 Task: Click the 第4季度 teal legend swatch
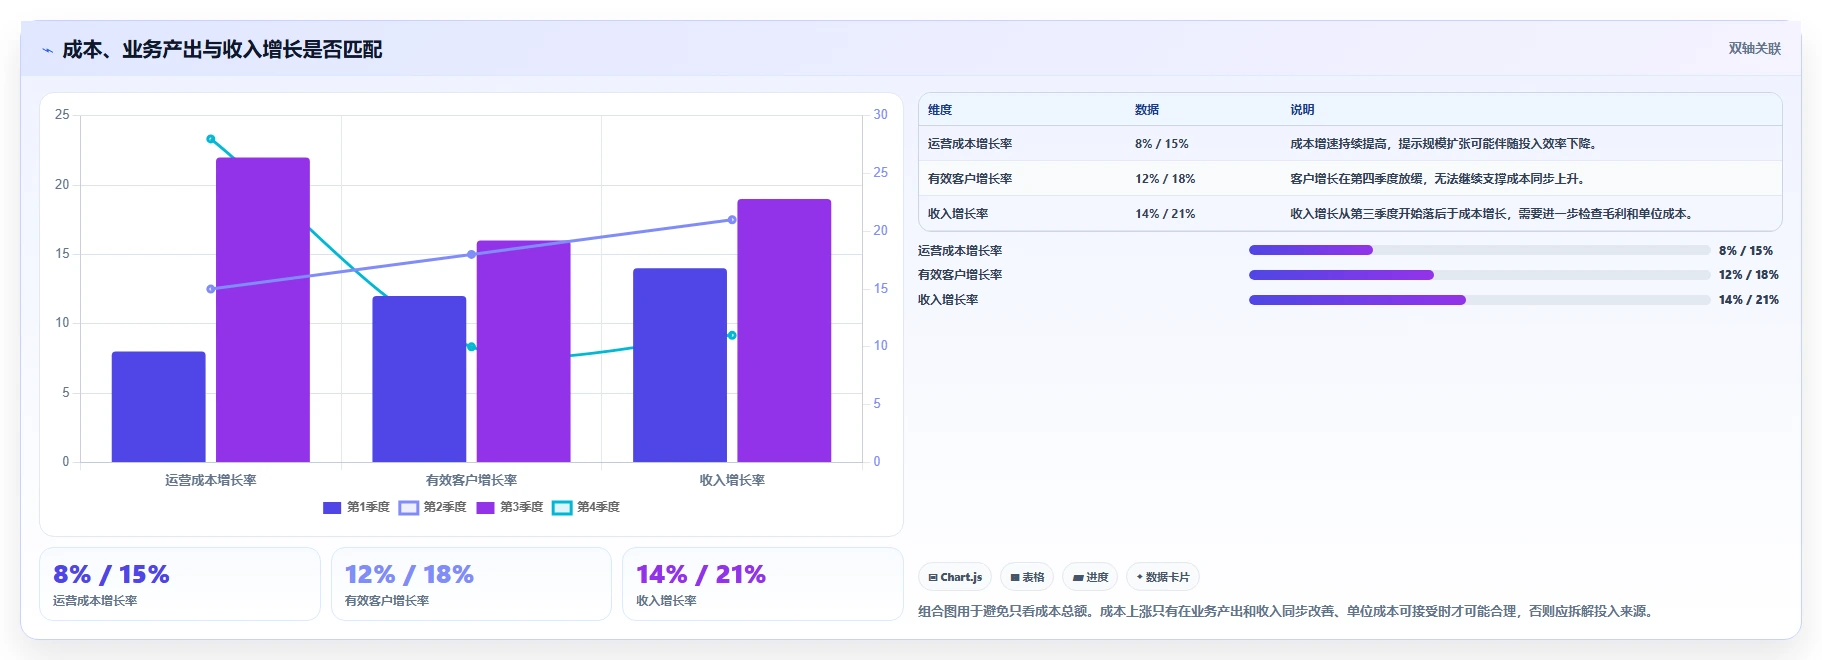(562, 507)
